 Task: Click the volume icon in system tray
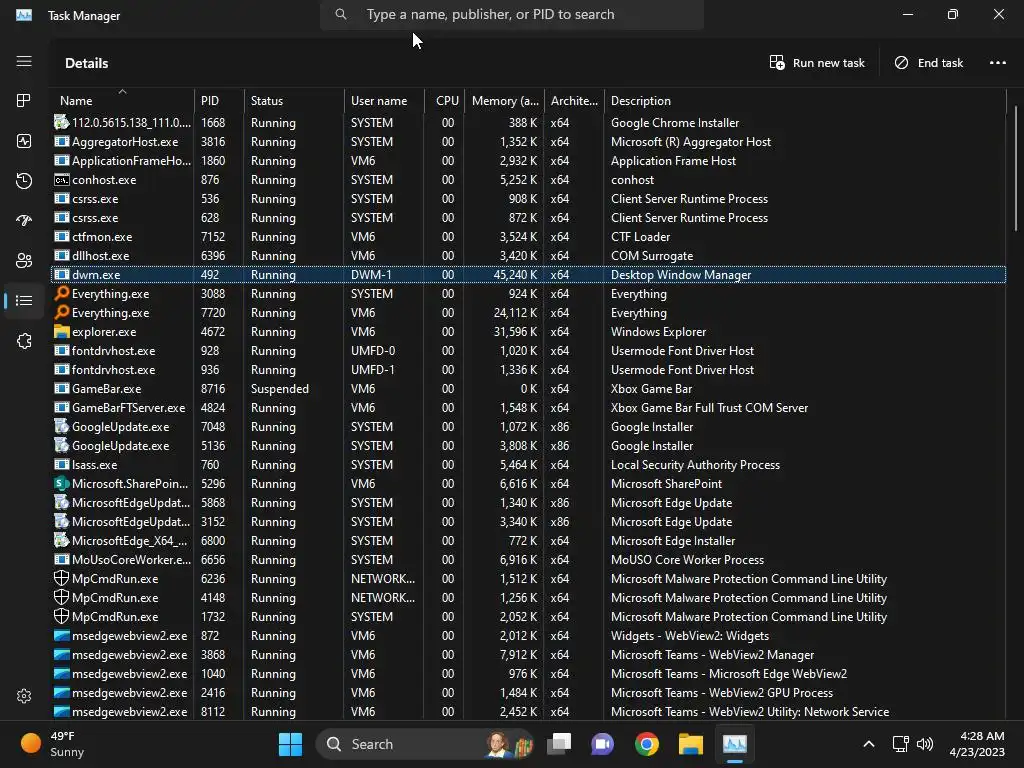point(925,744)
